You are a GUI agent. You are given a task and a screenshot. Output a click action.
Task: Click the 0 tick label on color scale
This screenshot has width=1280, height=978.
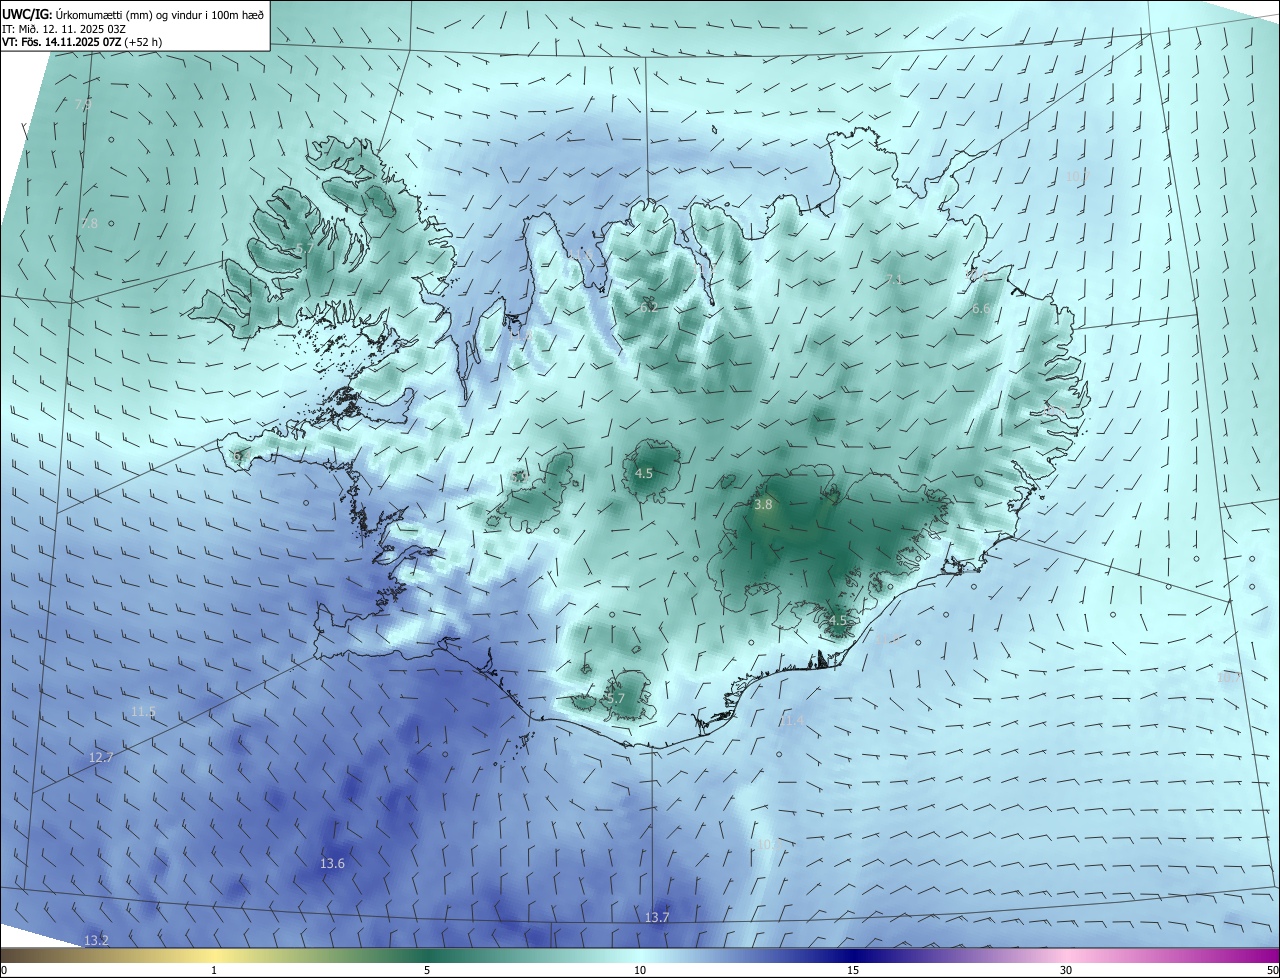(x=4, y=970)
